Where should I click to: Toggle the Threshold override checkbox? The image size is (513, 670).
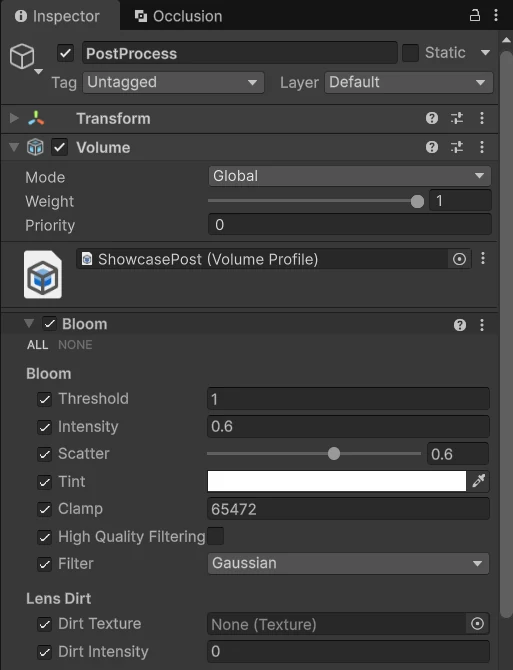pyautogui.click(x=44, y=400)
